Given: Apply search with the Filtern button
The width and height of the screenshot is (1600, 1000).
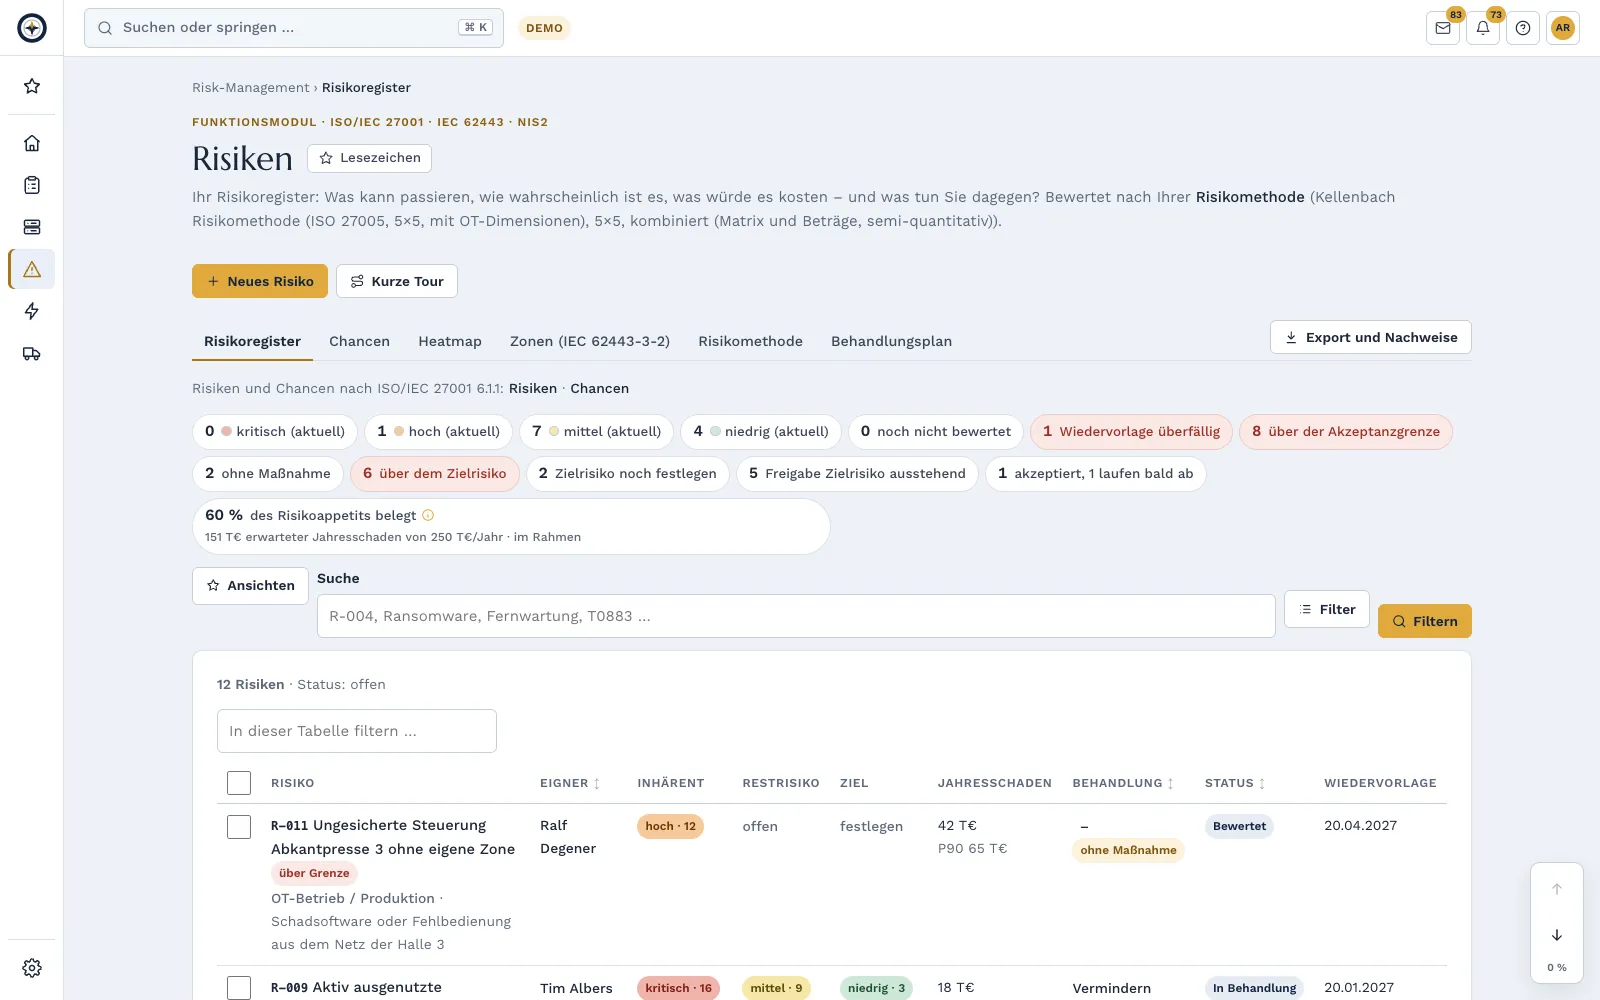Looking at the screenshot, I should pos(1425,621).
